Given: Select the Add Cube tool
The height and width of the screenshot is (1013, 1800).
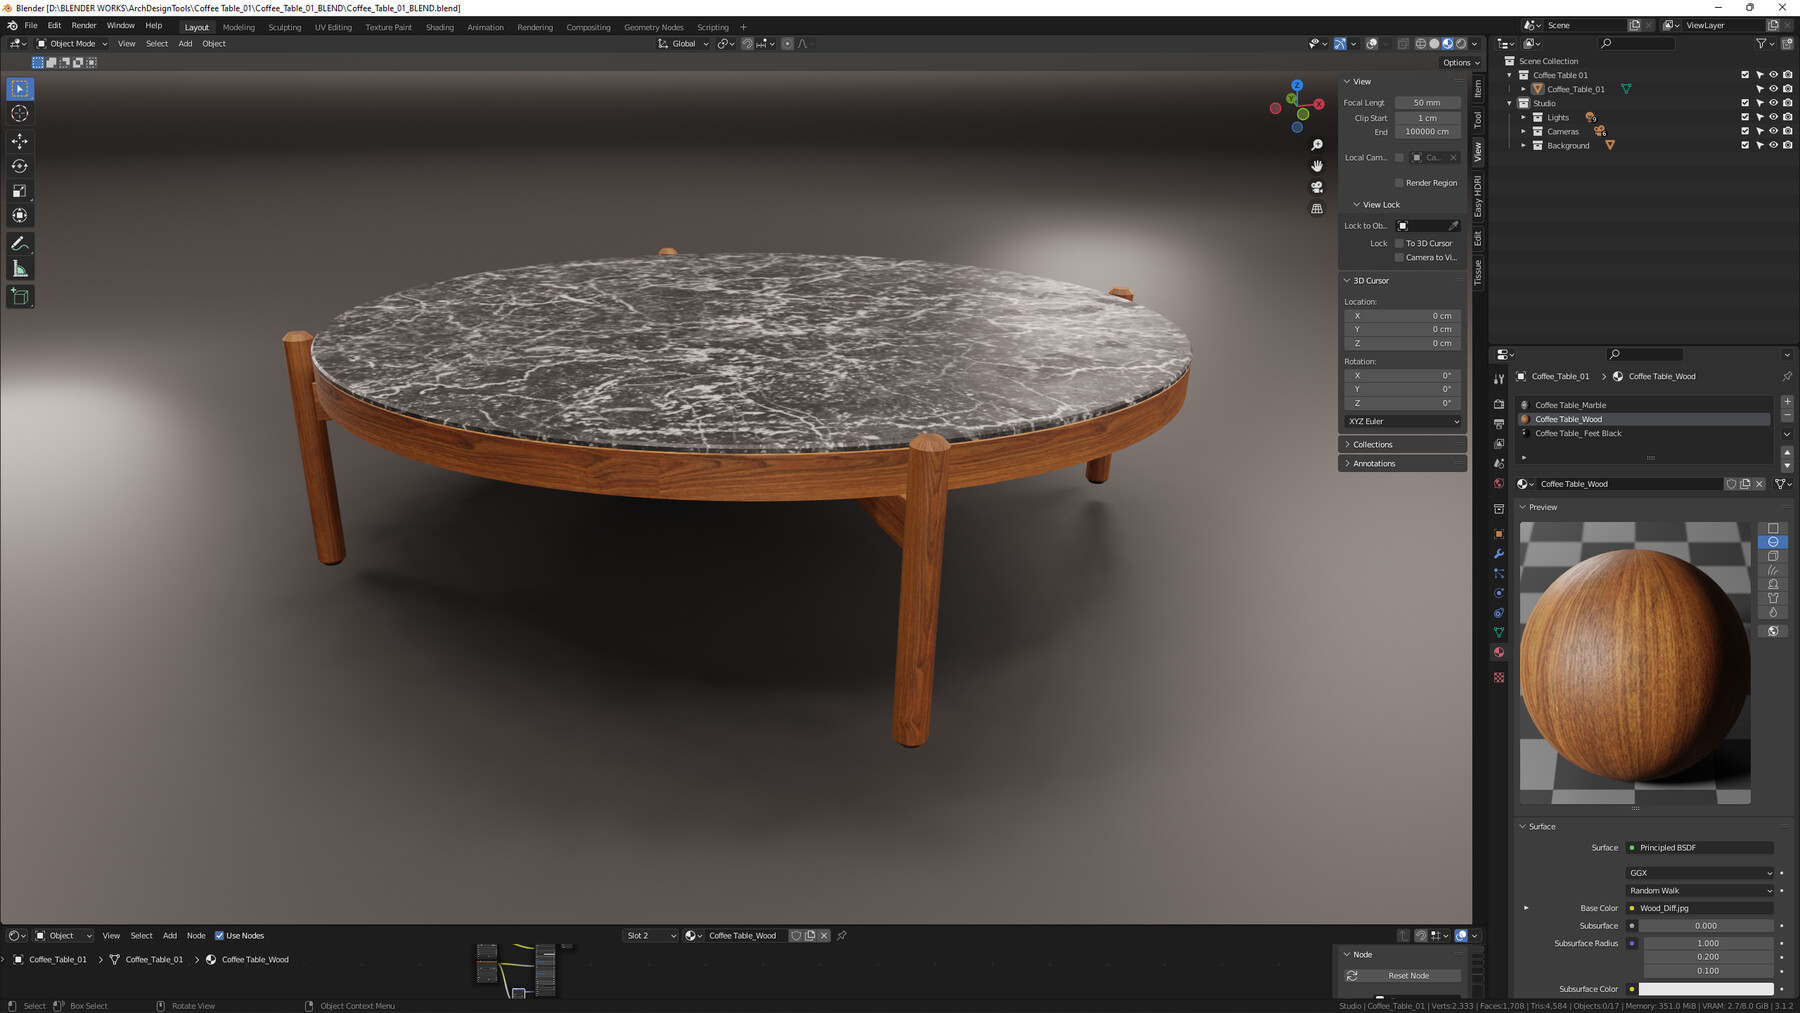Looking at the screenshot, I should click(19, 296).
